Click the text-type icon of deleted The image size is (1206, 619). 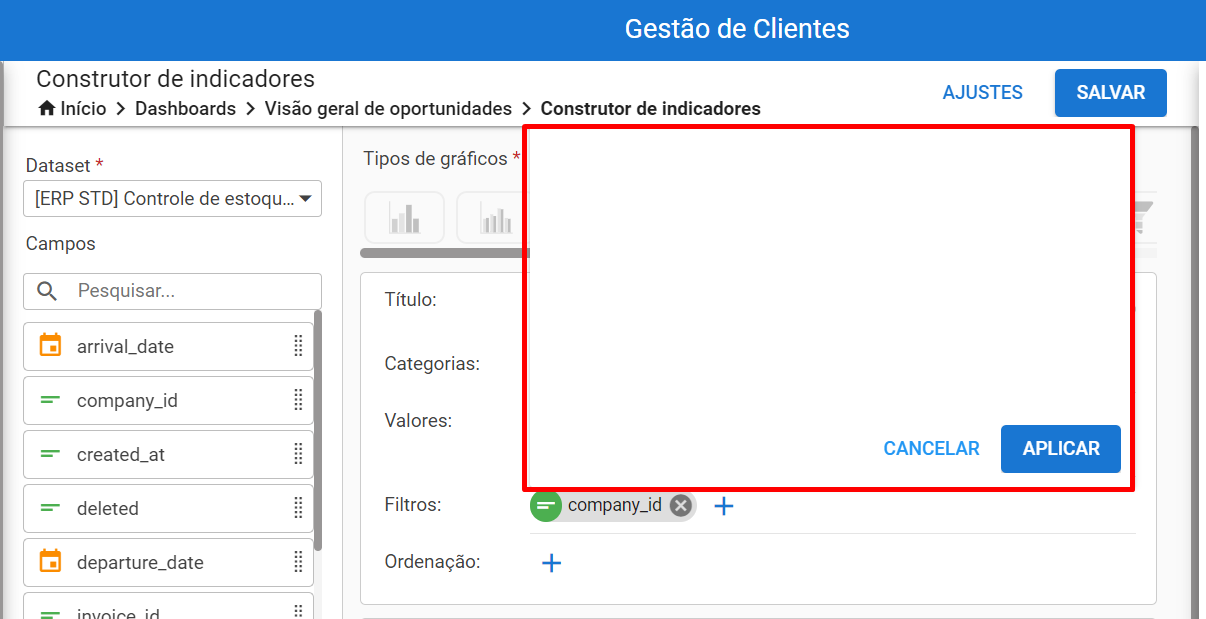point(50,508)
